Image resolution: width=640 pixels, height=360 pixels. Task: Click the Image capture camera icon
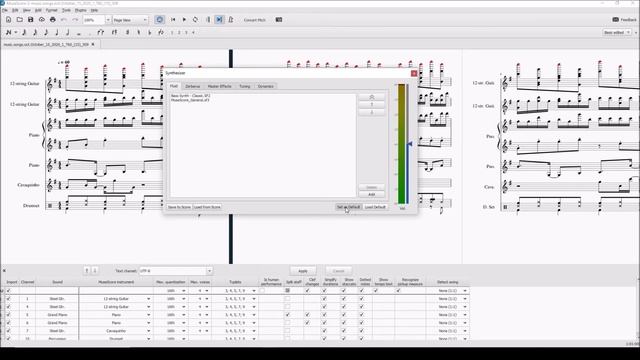[x=279, y=20]
